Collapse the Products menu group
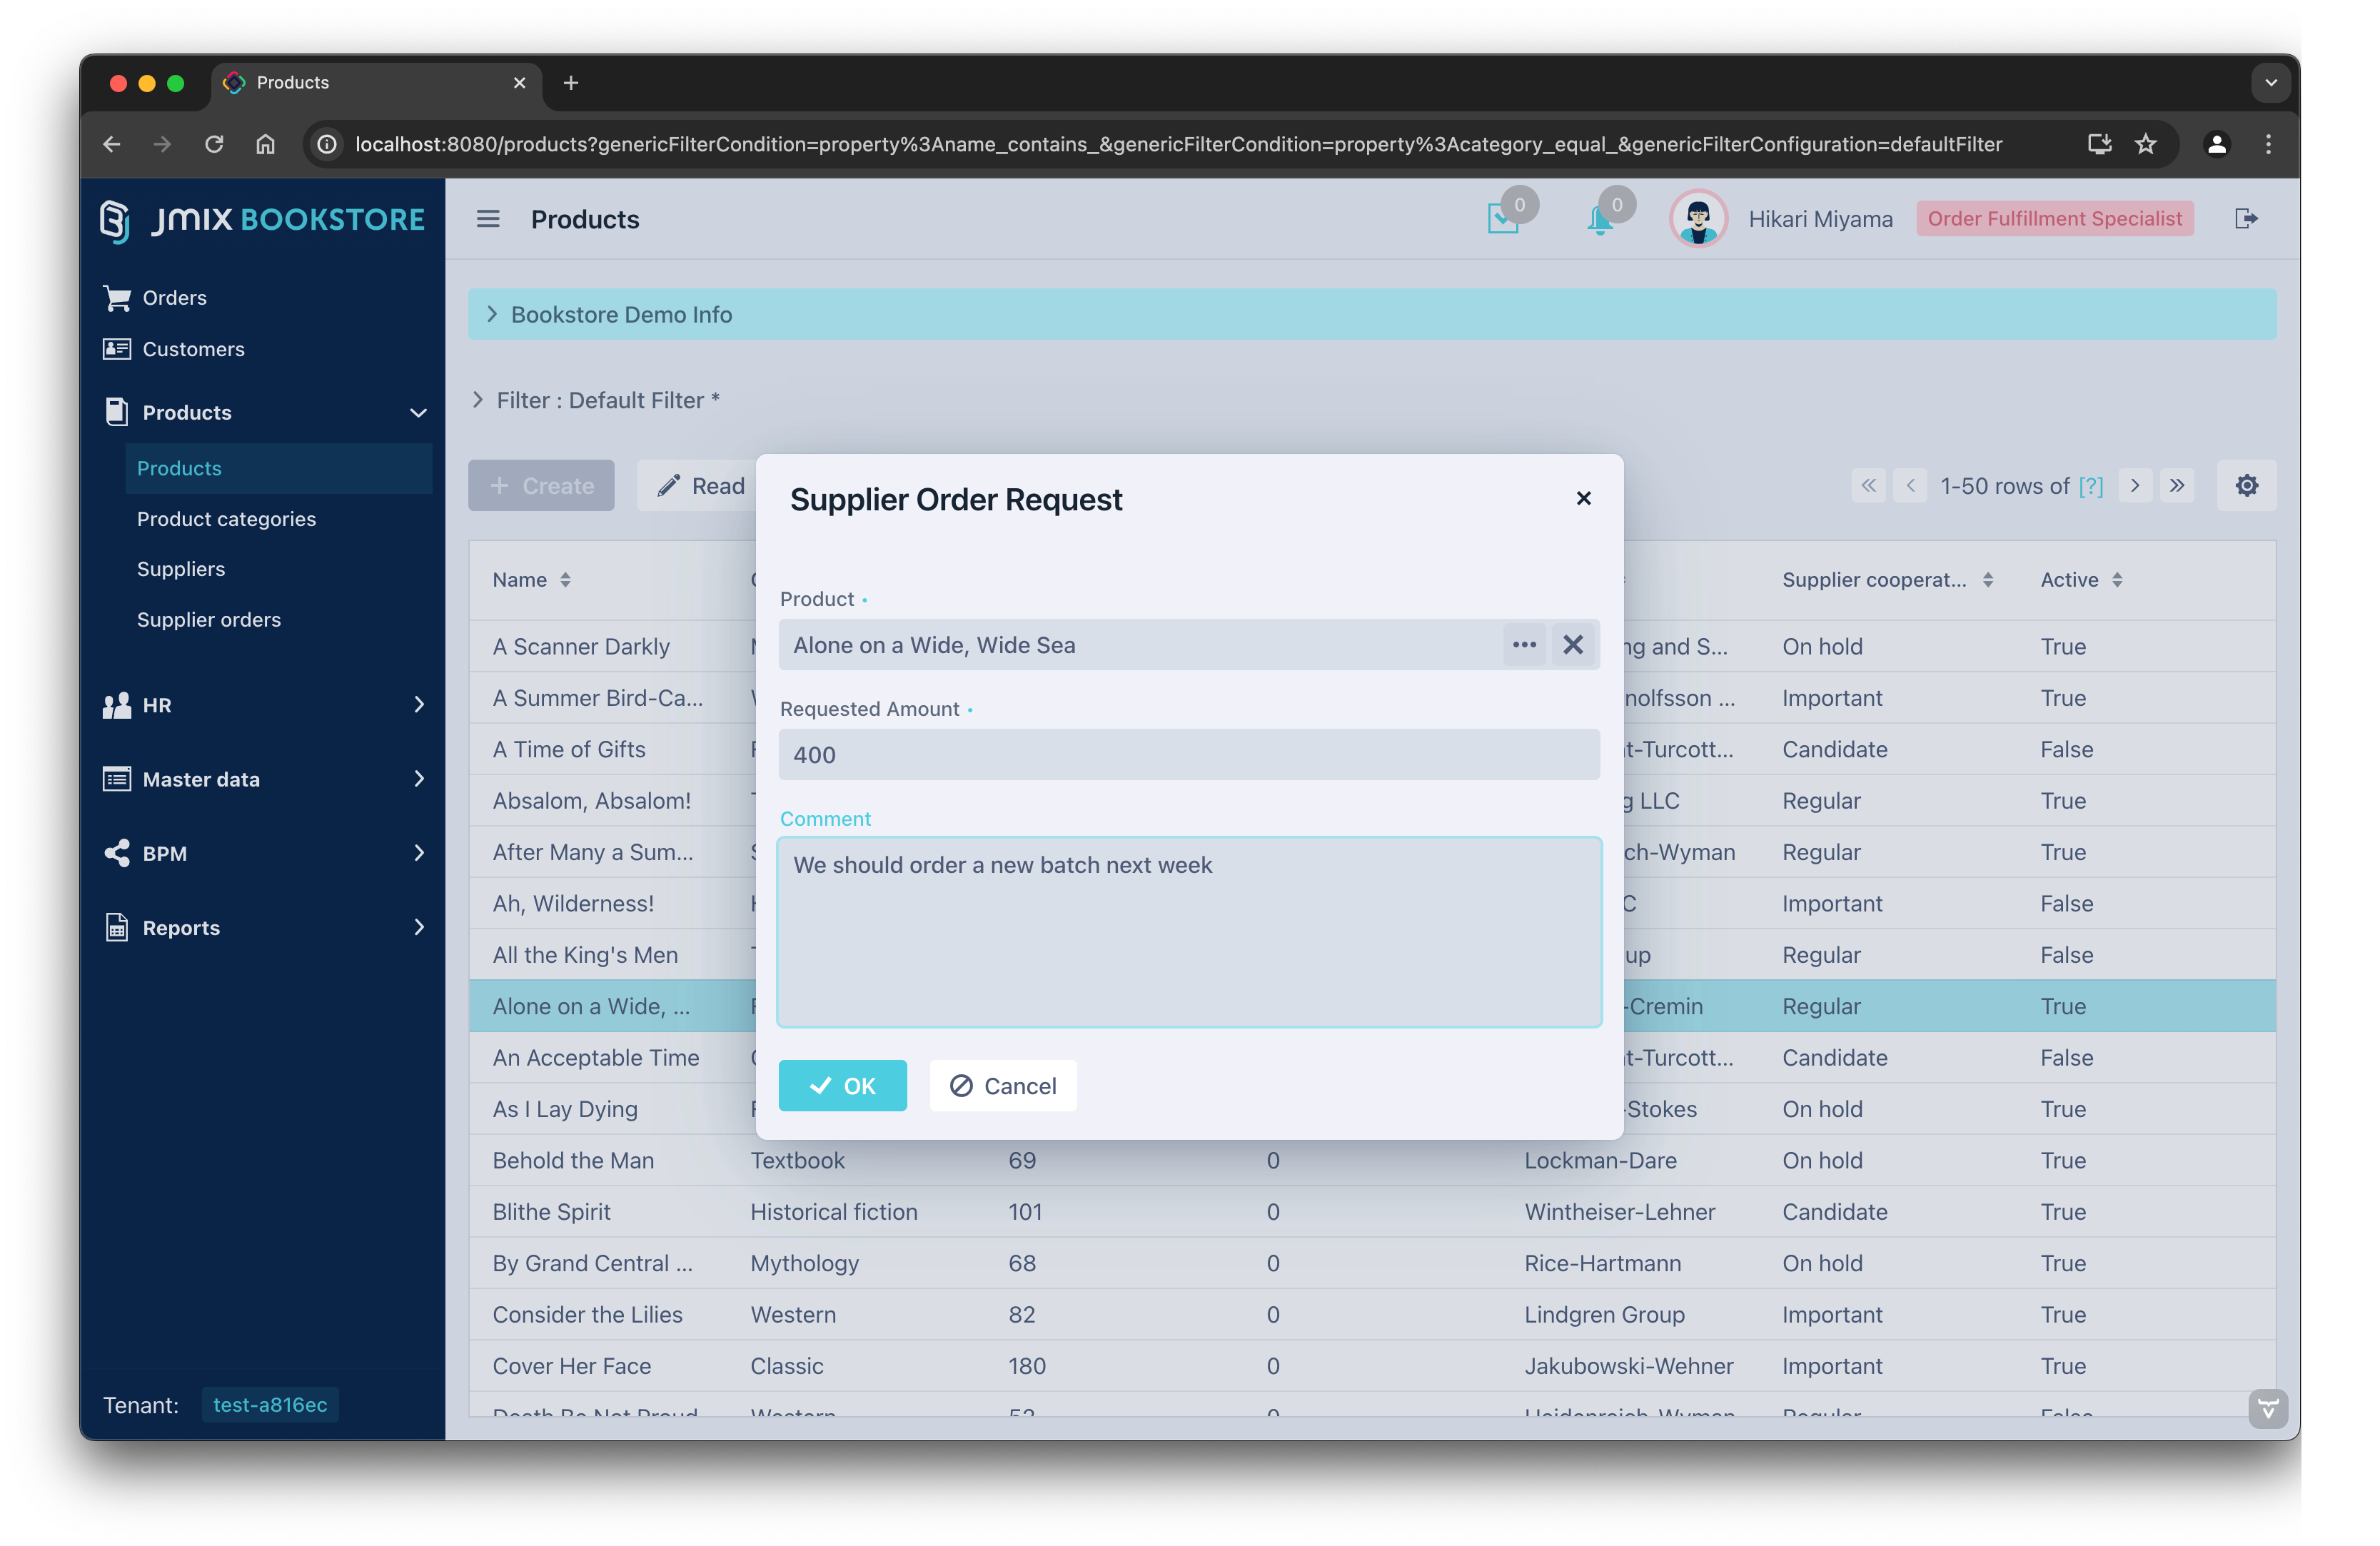Image resolution: width=2380 pixels, height=1546 pixels. coord(418,413)
